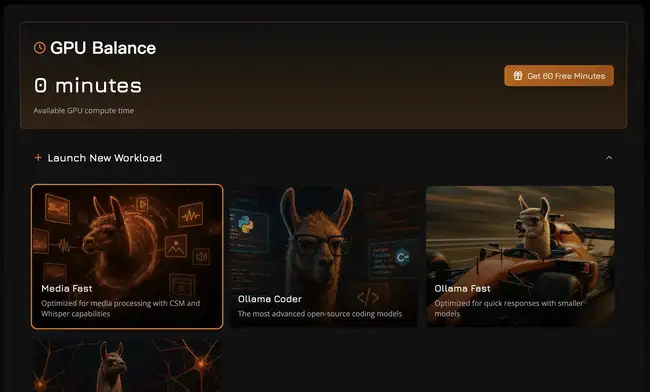Click the waveform pulse icon in the Media Fast image

click(190, 215)
